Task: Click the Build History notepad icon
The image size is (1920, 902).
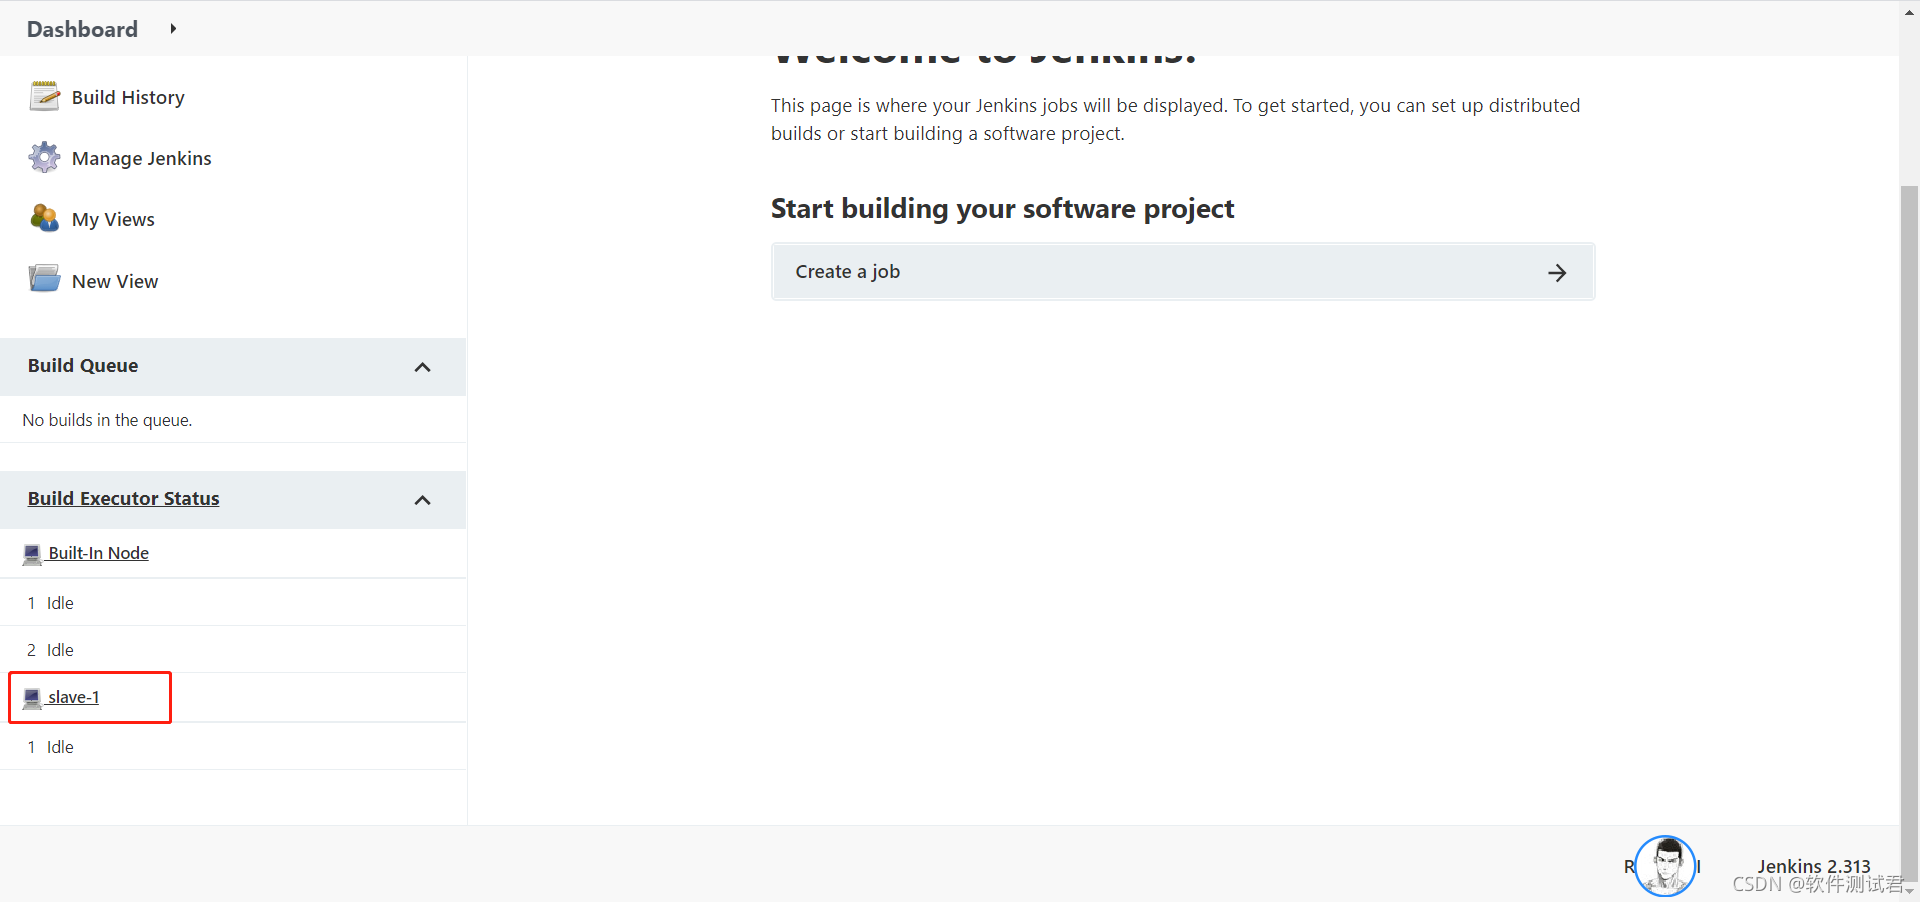Action: (x=44, y=96)
